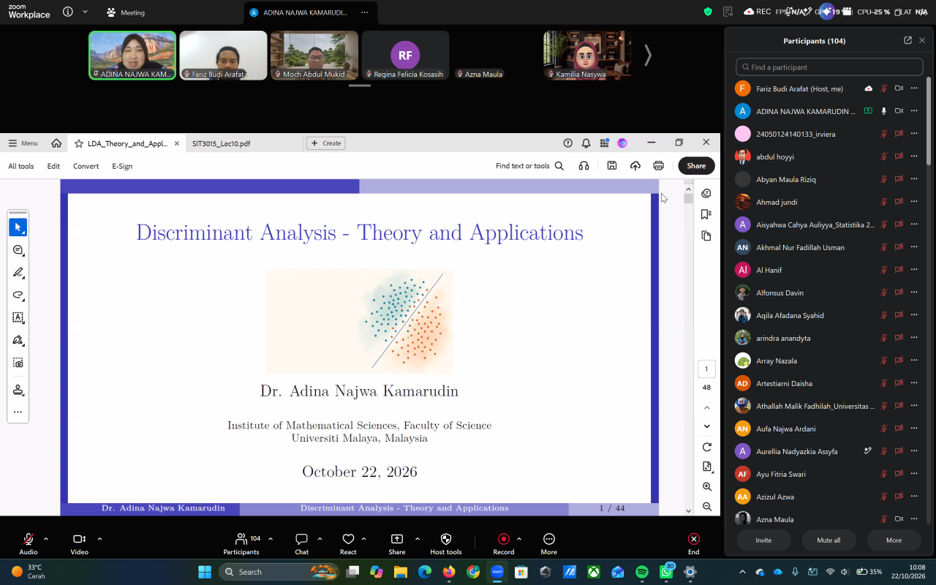Choose the comment bubble tool in Acrobat sidebar

[18, 250]
